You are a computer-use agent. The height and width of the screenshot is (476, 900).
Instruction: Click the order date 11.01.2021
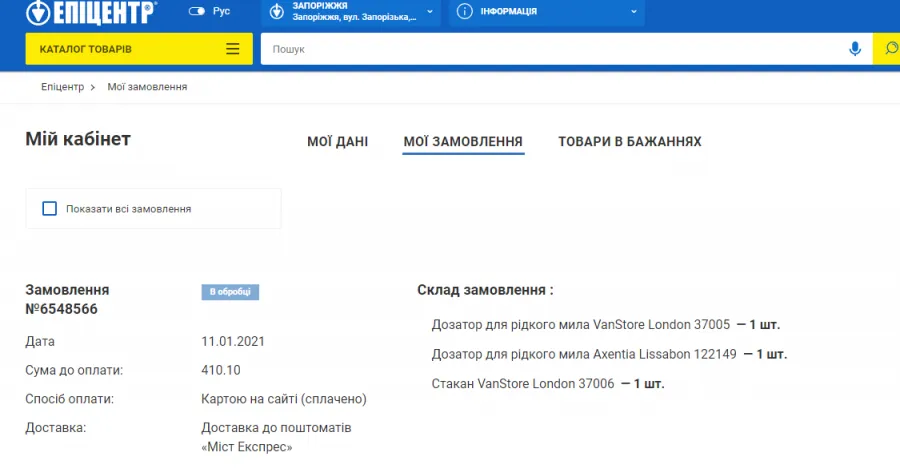coord(233,342)
